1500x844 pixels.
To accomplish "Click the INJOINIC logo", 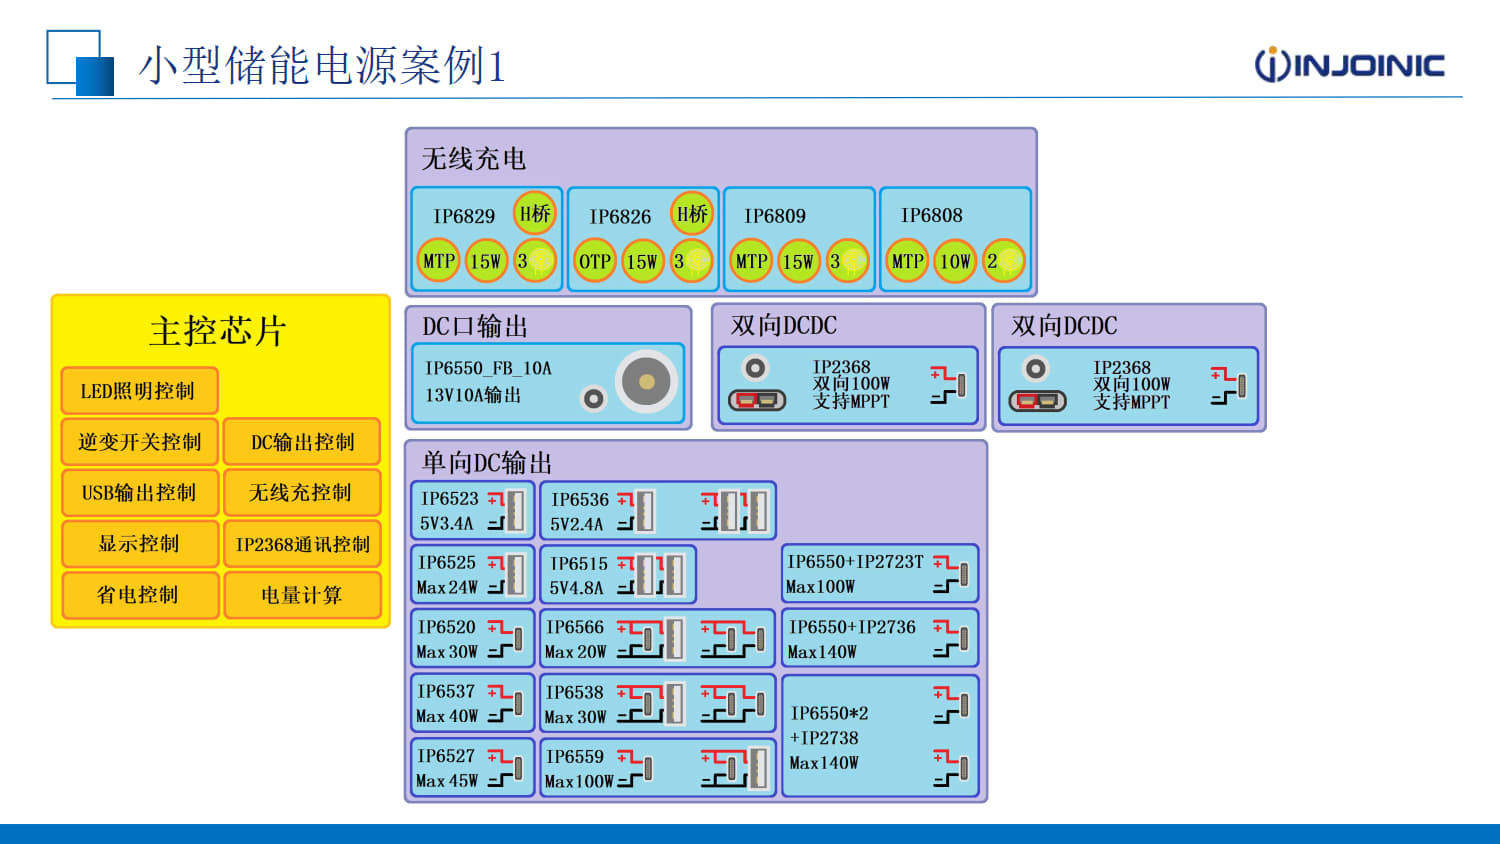I will coord(1350,65).
